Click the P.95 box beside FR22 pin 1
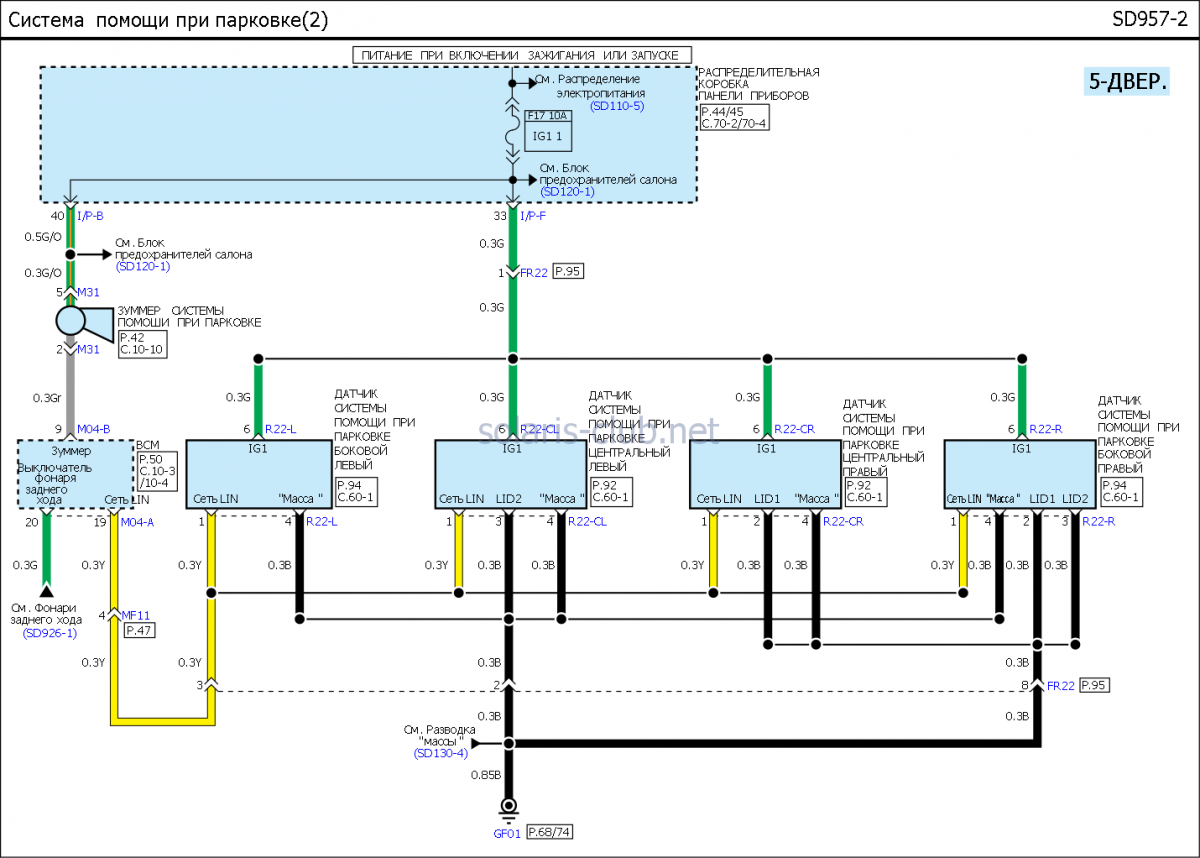Screen dimensions: 1200x858 [567, 272]
